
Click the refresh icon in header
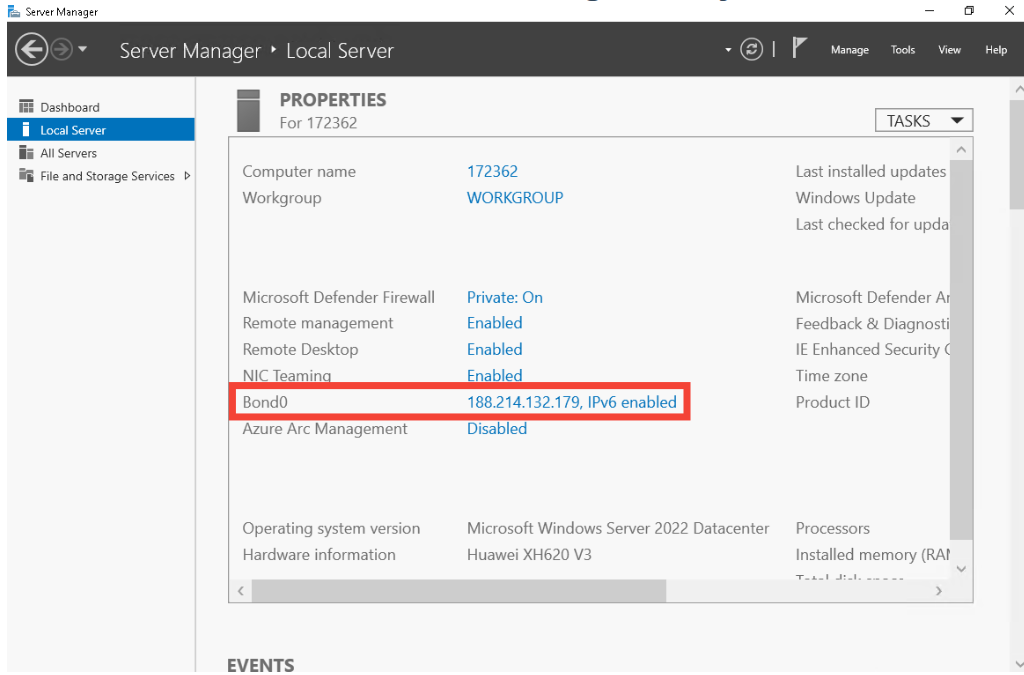(752, 49)
